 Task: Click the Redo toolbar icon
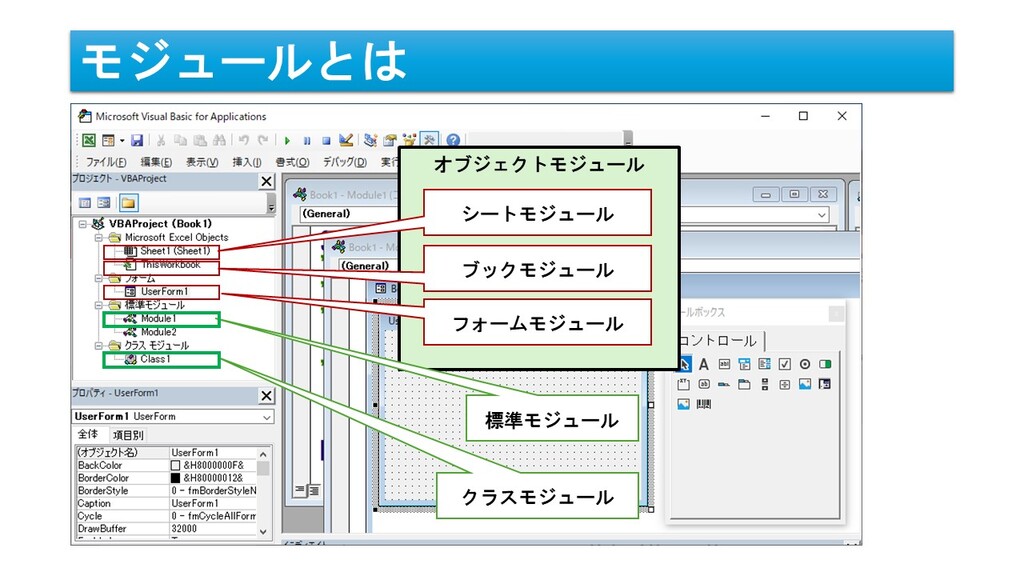(263, 140)
